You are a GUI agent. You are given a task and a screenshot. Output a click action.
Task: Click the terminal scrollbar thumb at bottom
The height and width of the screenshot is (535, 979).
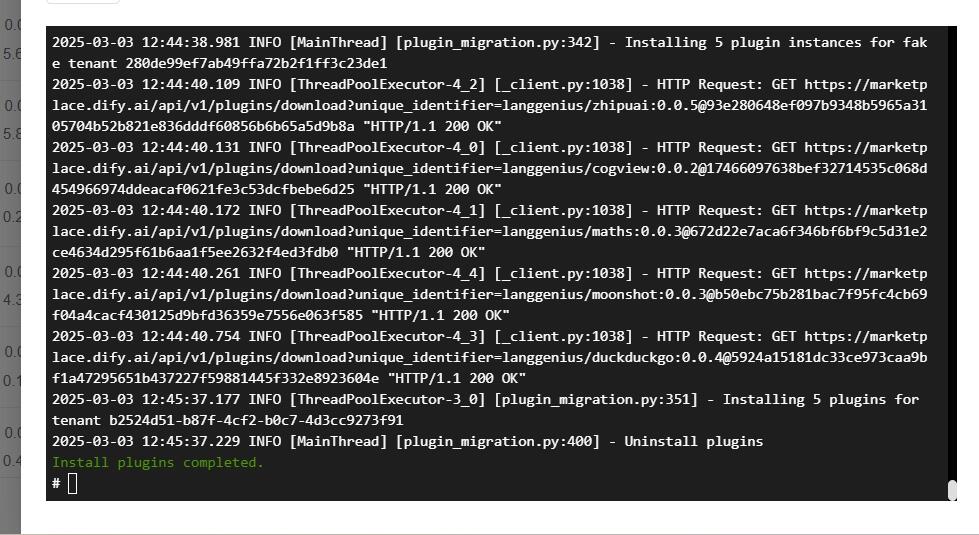point(952,490)
